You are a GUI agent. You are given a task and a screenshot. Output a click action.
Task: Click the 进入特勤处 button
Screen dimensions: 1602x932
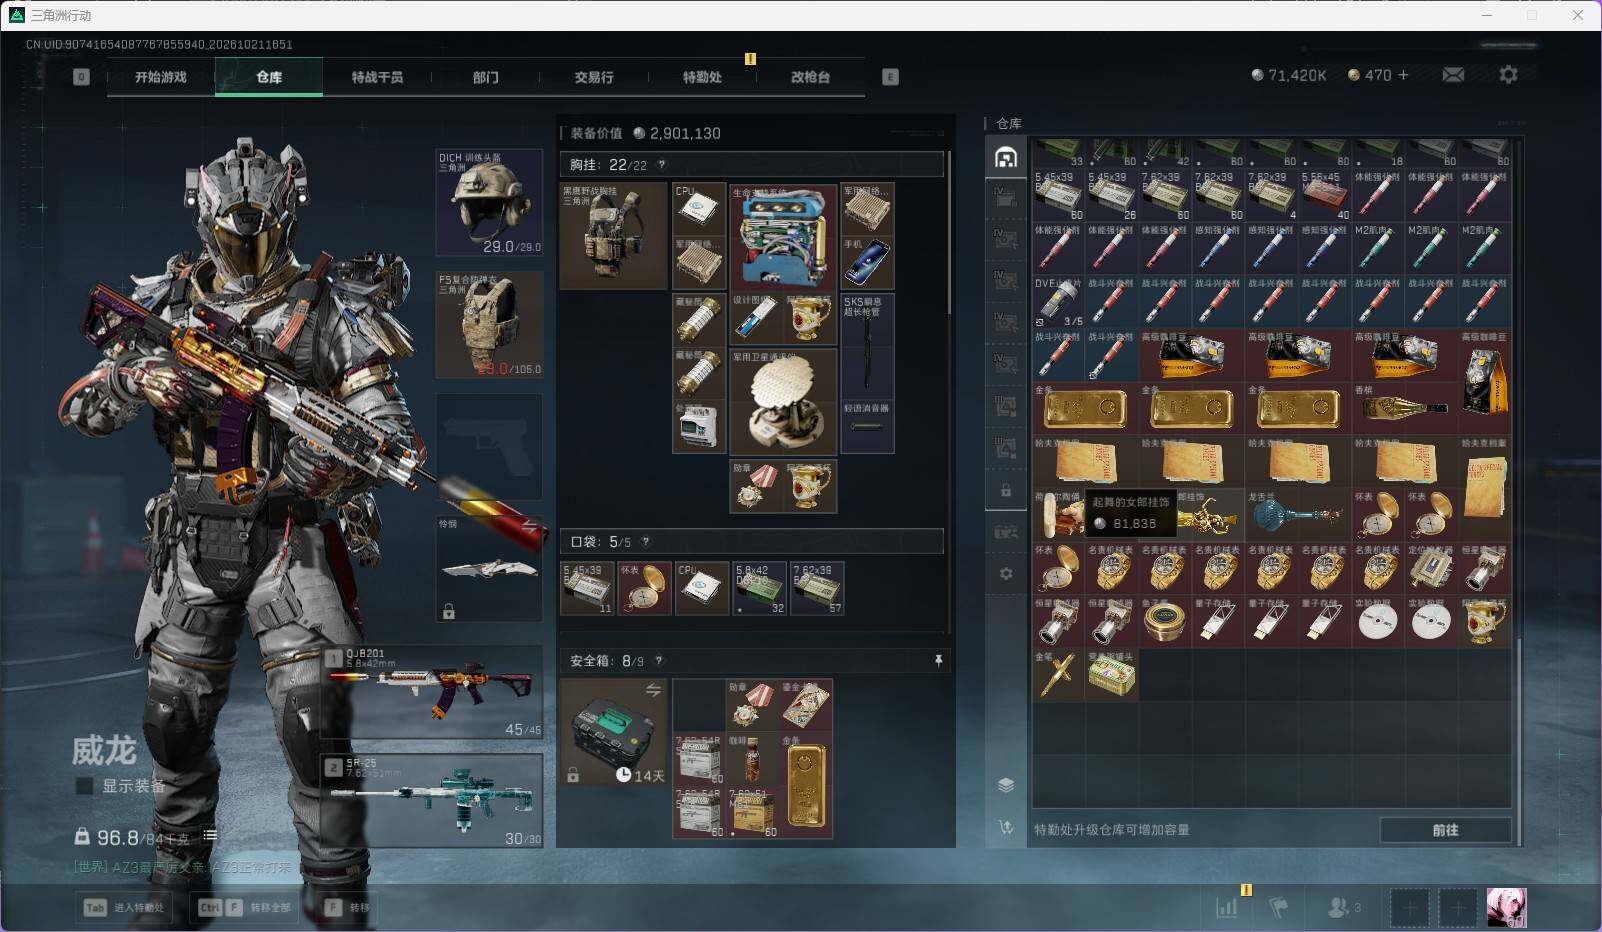coord(124,907)
